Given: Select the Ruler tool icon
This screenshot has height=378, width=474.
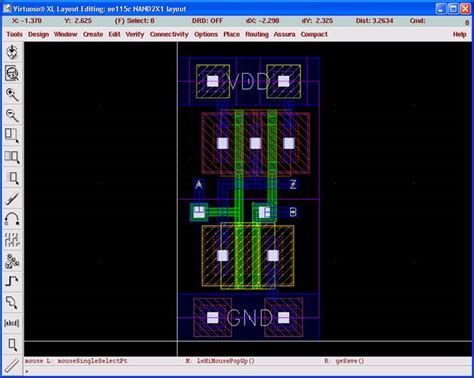Looking at the screenshot, I should (12, 366).
